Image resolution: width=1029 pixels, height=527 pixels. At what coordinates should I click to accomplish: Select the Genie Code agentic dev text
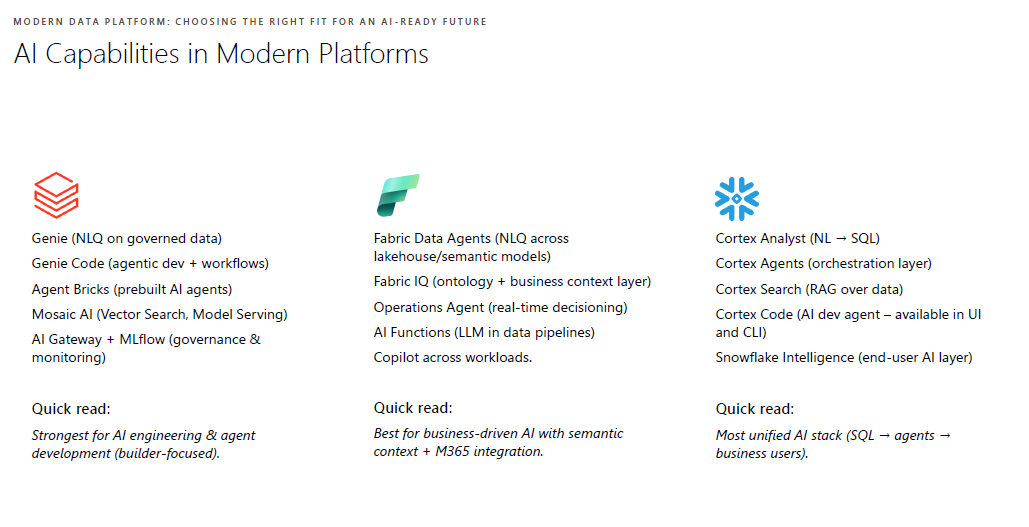click(x=150, y=263)
